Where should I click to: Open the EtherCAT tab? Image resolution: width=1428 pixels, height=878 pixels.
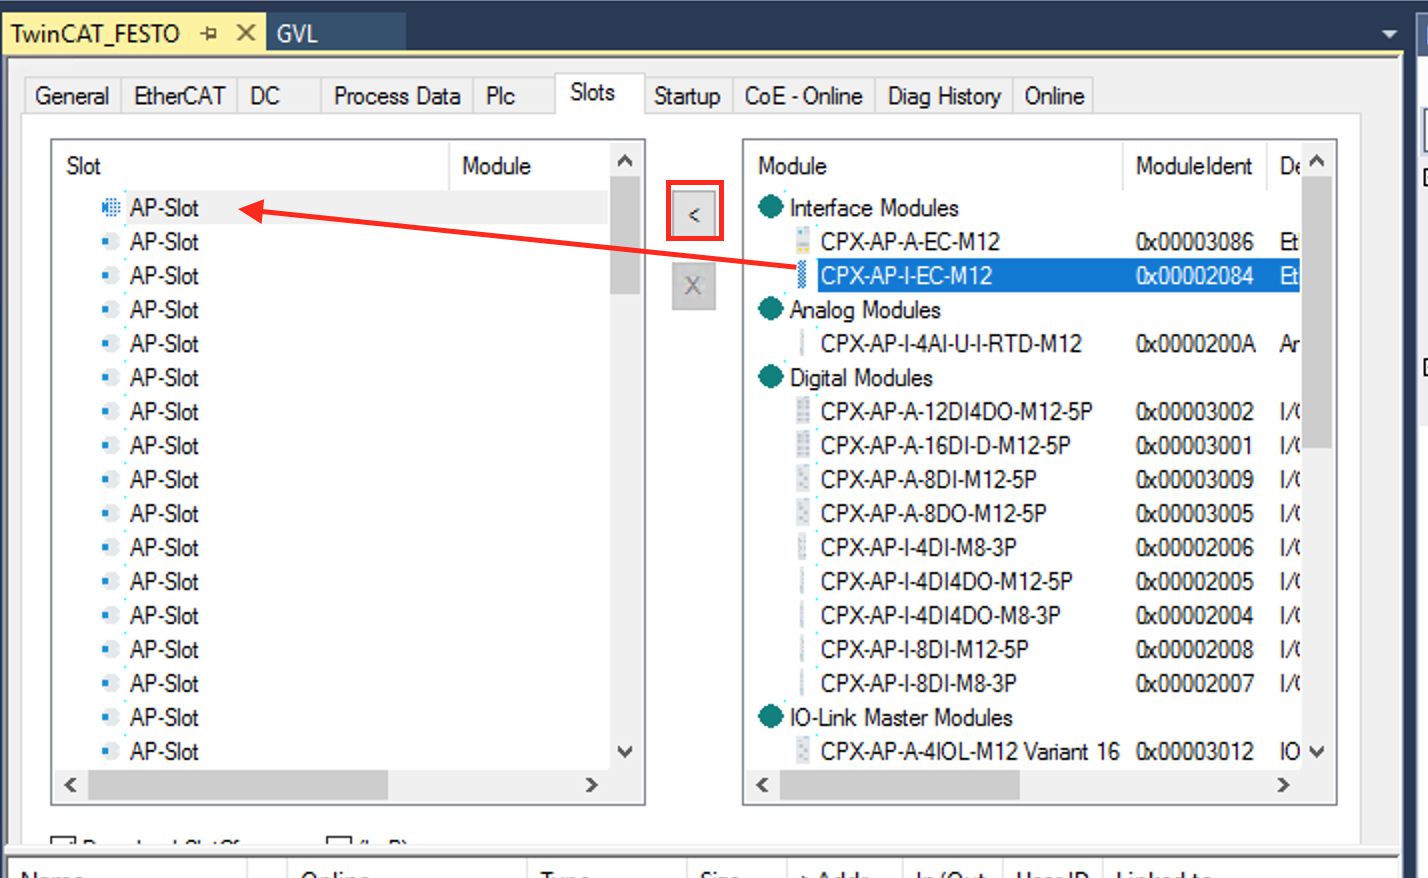tap(179, 96)
